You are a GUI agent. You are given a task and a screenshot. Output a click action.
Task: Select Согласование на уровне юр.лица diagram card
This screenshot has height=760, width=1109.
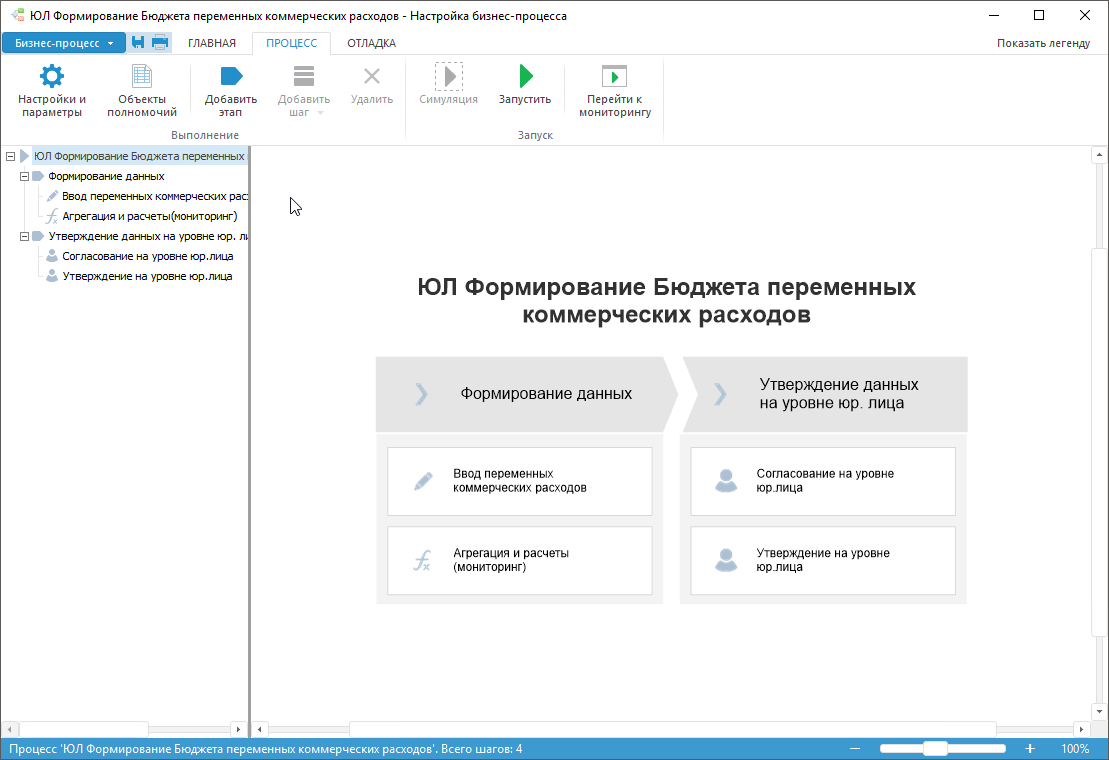pos(822,481)
